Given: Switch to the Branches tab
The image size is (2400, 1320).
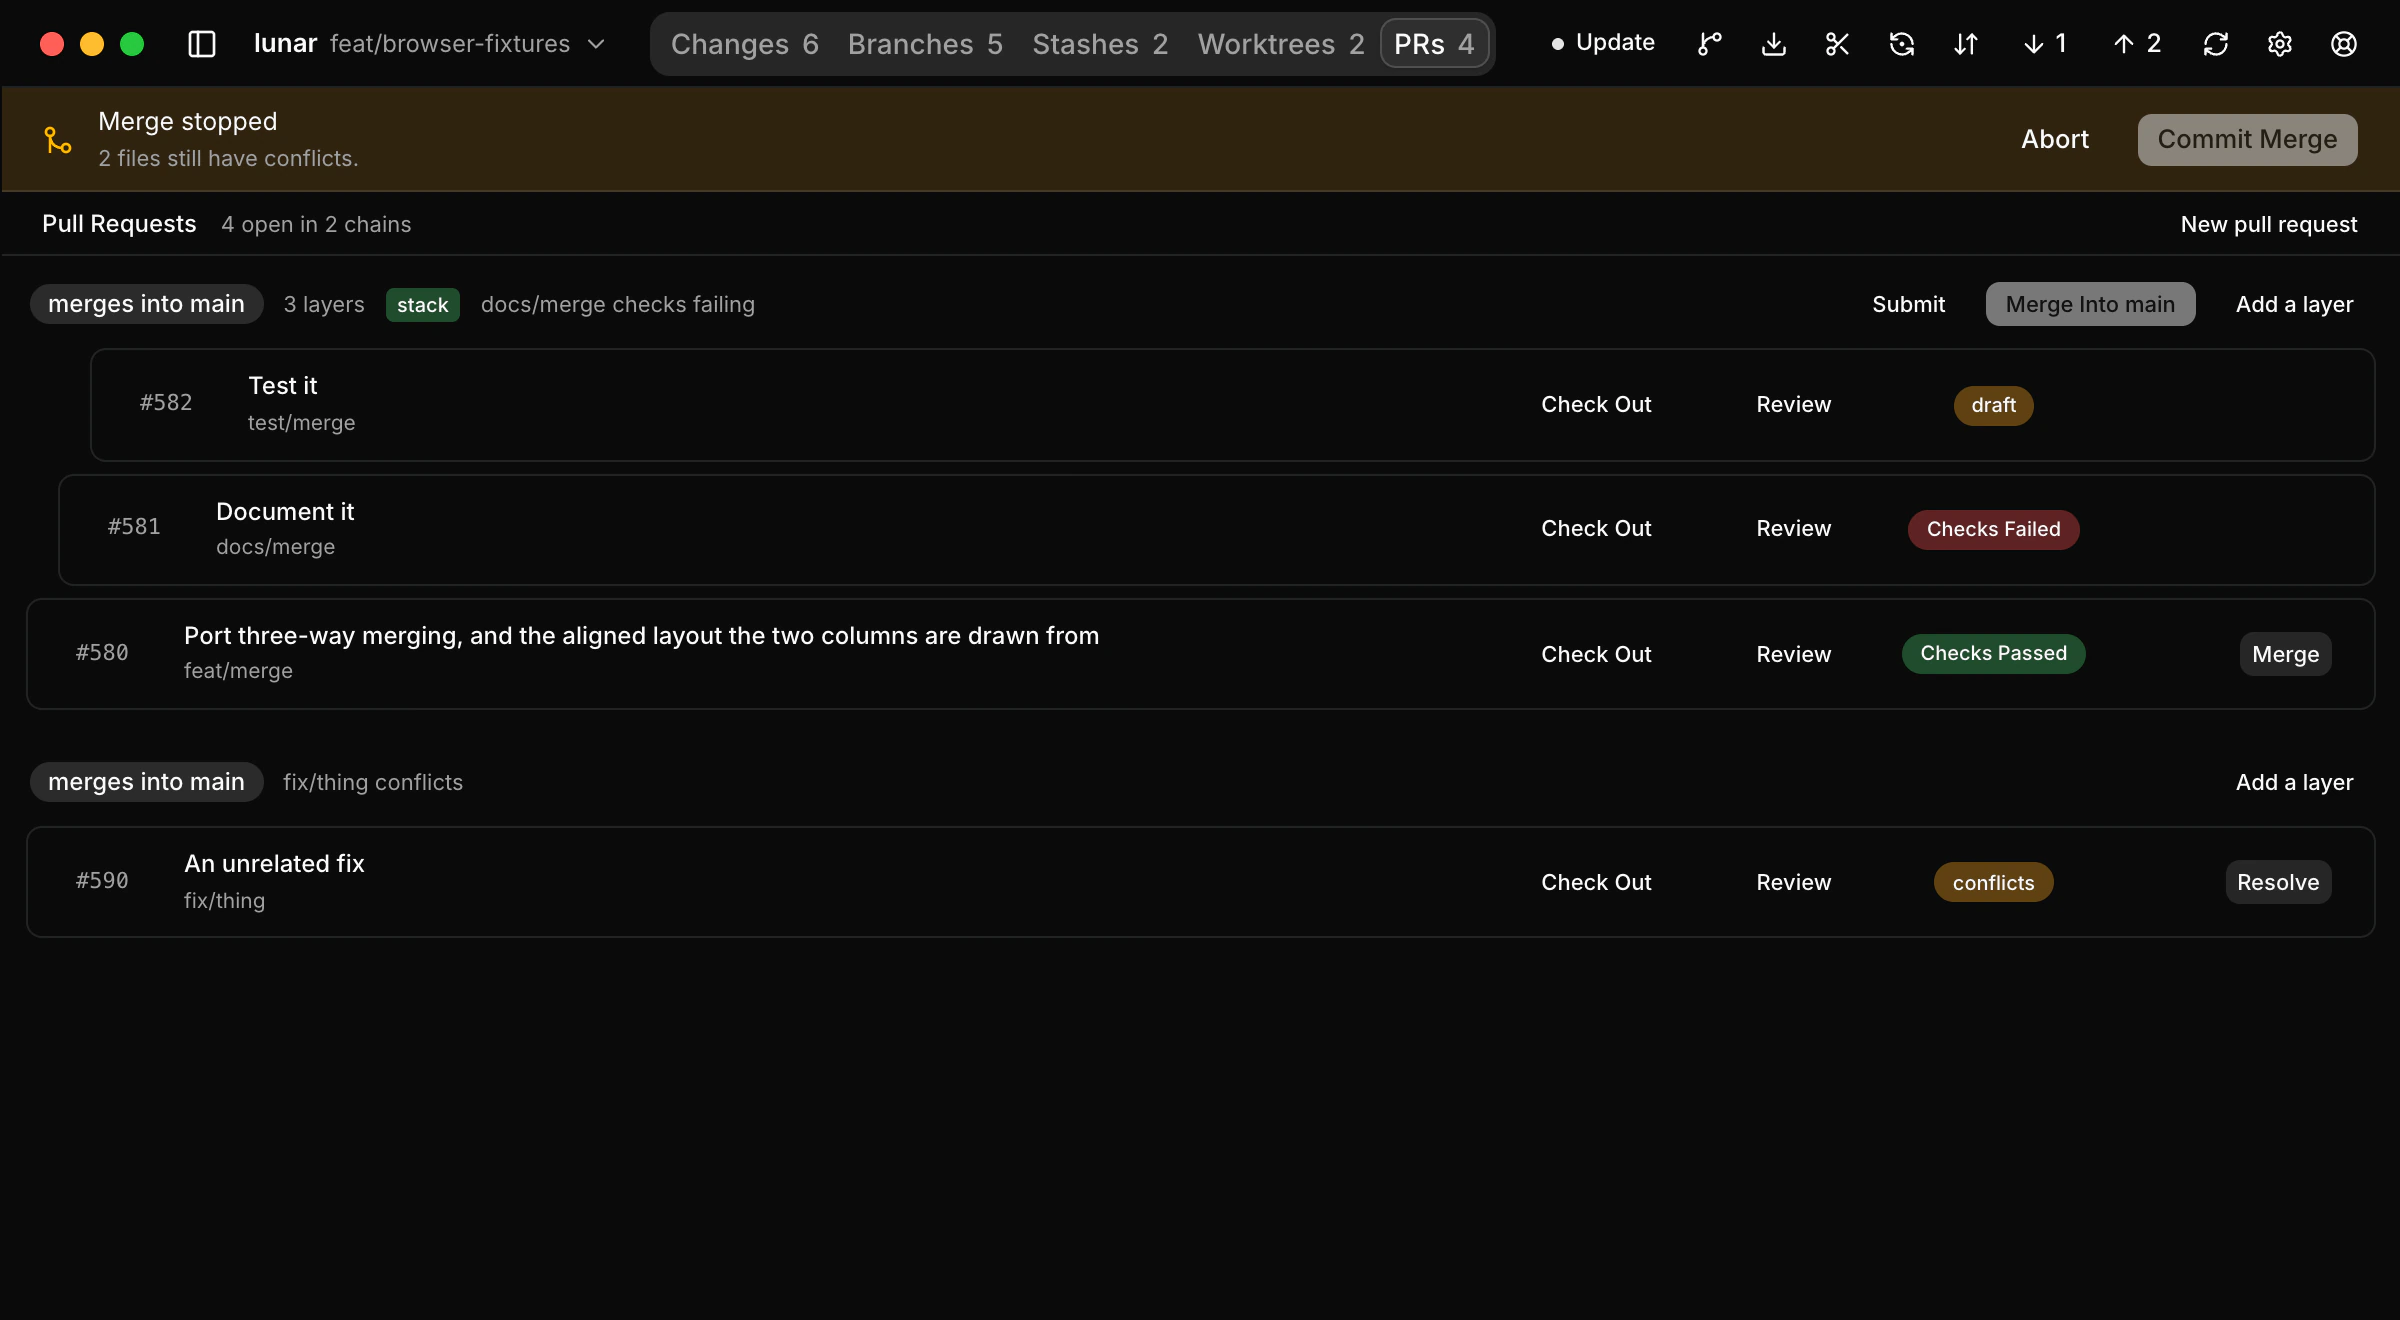Looking at the screenshot, I should click(925, 44).
